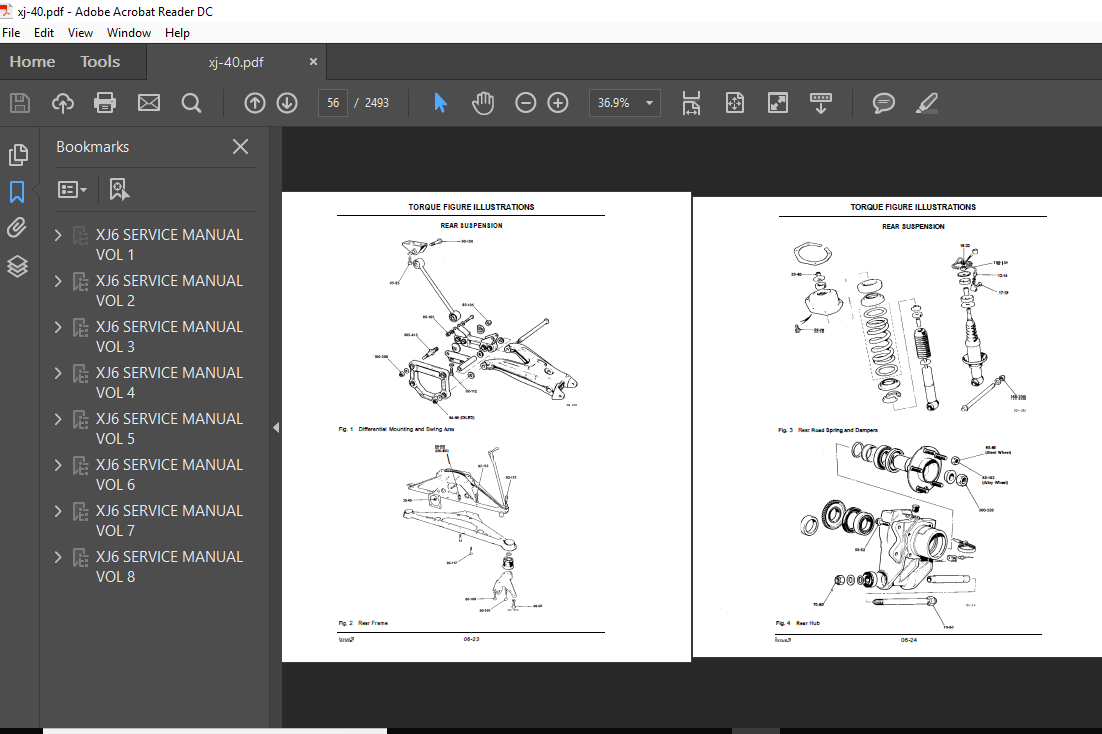Go to next page arrow
1102x734 pixels.
coord(287,103)
